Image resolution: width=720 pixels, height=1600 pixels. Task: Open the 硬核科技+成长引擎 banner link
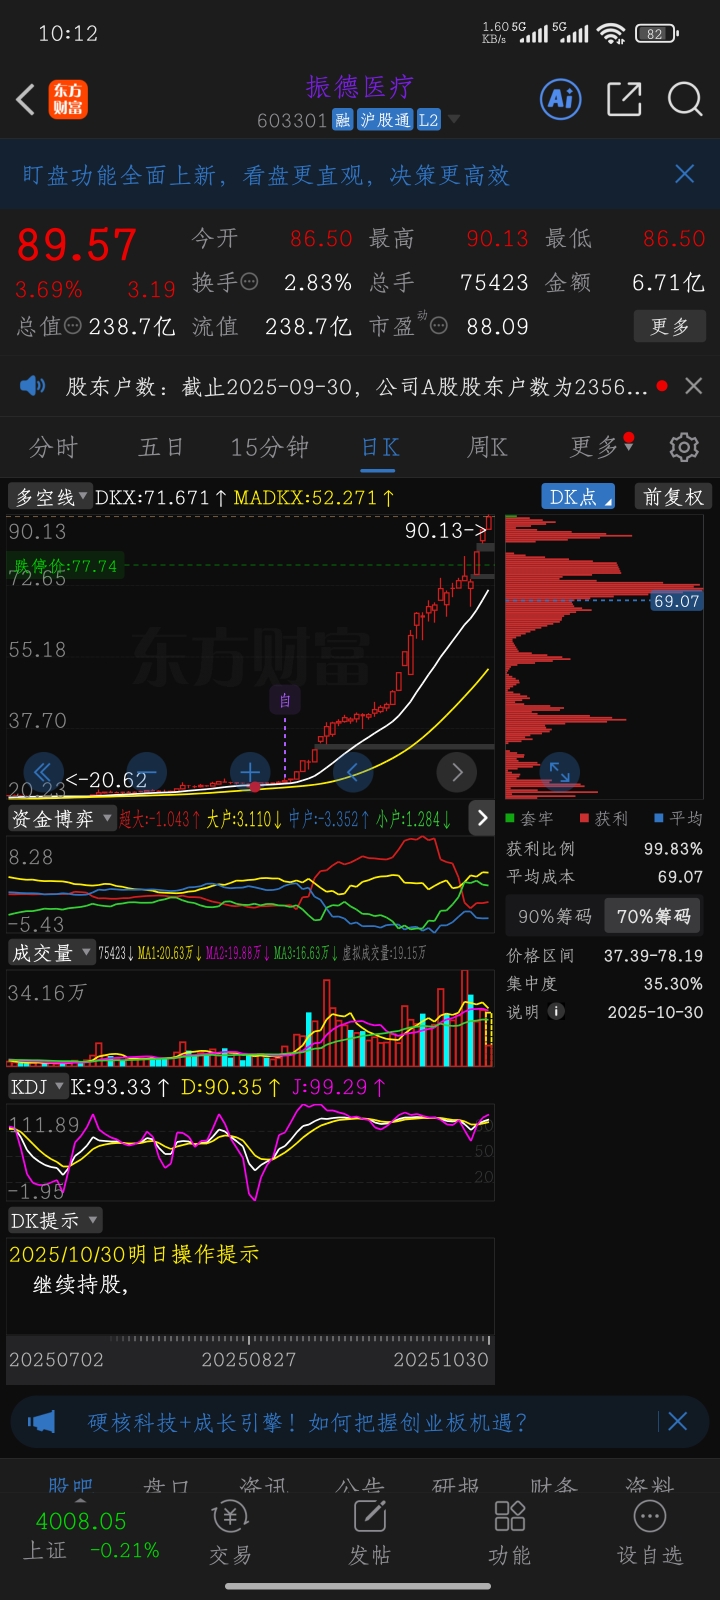pyautogui.click(x=308, y=1422)
